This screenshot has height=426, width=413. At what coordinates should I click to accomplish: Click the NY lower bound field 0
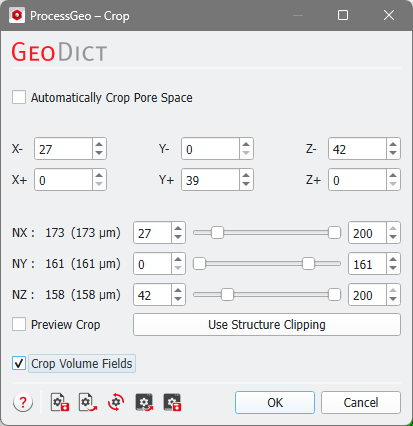[x=153, y=264]
